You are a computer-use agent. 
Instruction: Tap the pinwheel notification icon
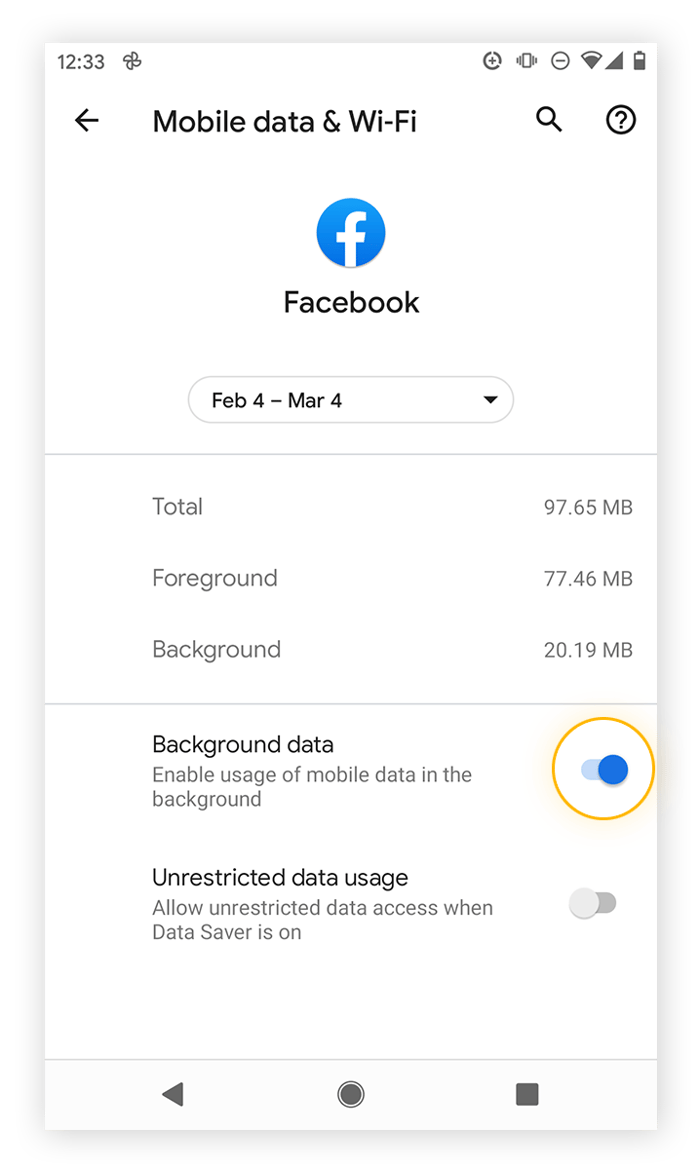tap(132, 61)
